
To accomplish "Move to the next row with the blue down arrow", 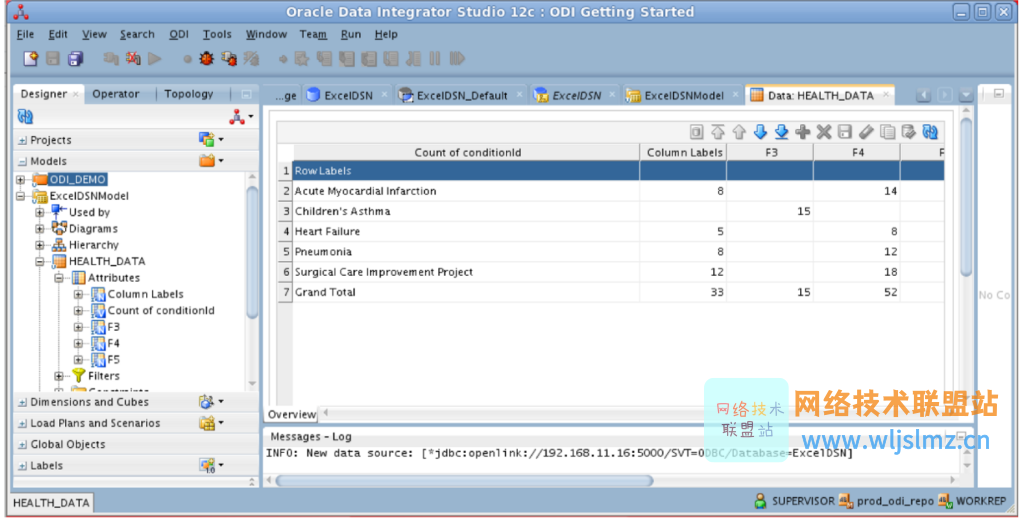I will (760, 132).
